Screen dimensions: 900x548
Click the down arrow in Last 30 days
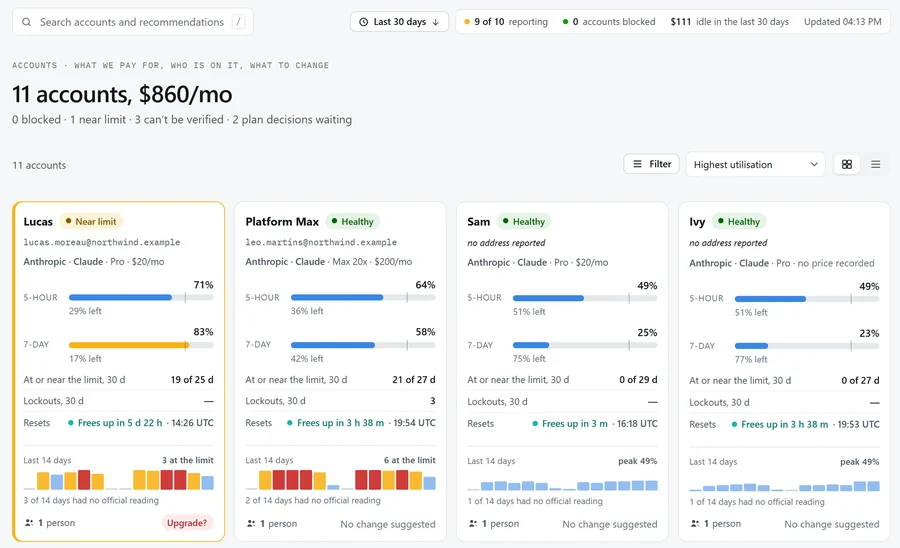click(x=436, y=22)
